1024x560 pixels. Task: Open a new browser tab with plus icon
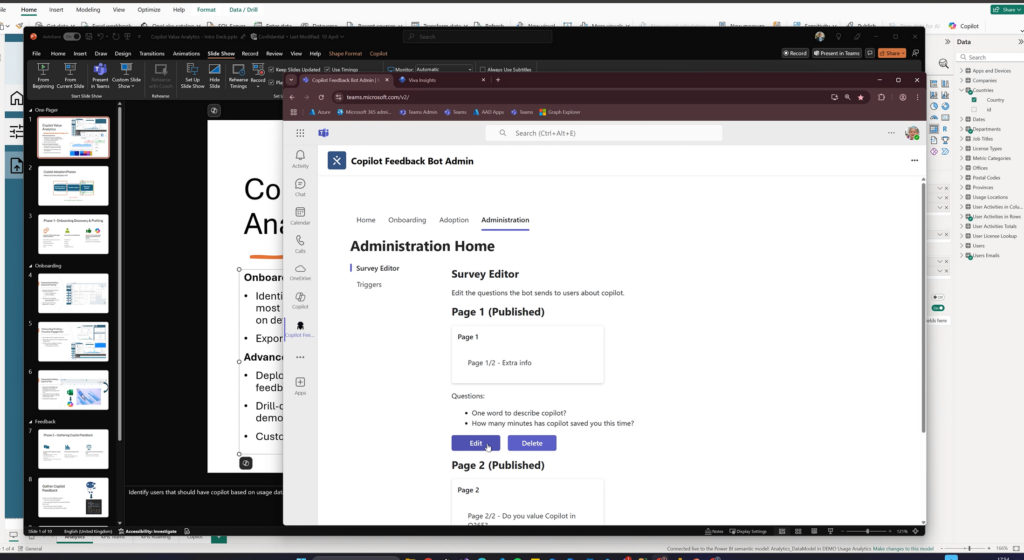tap(498, 80)
